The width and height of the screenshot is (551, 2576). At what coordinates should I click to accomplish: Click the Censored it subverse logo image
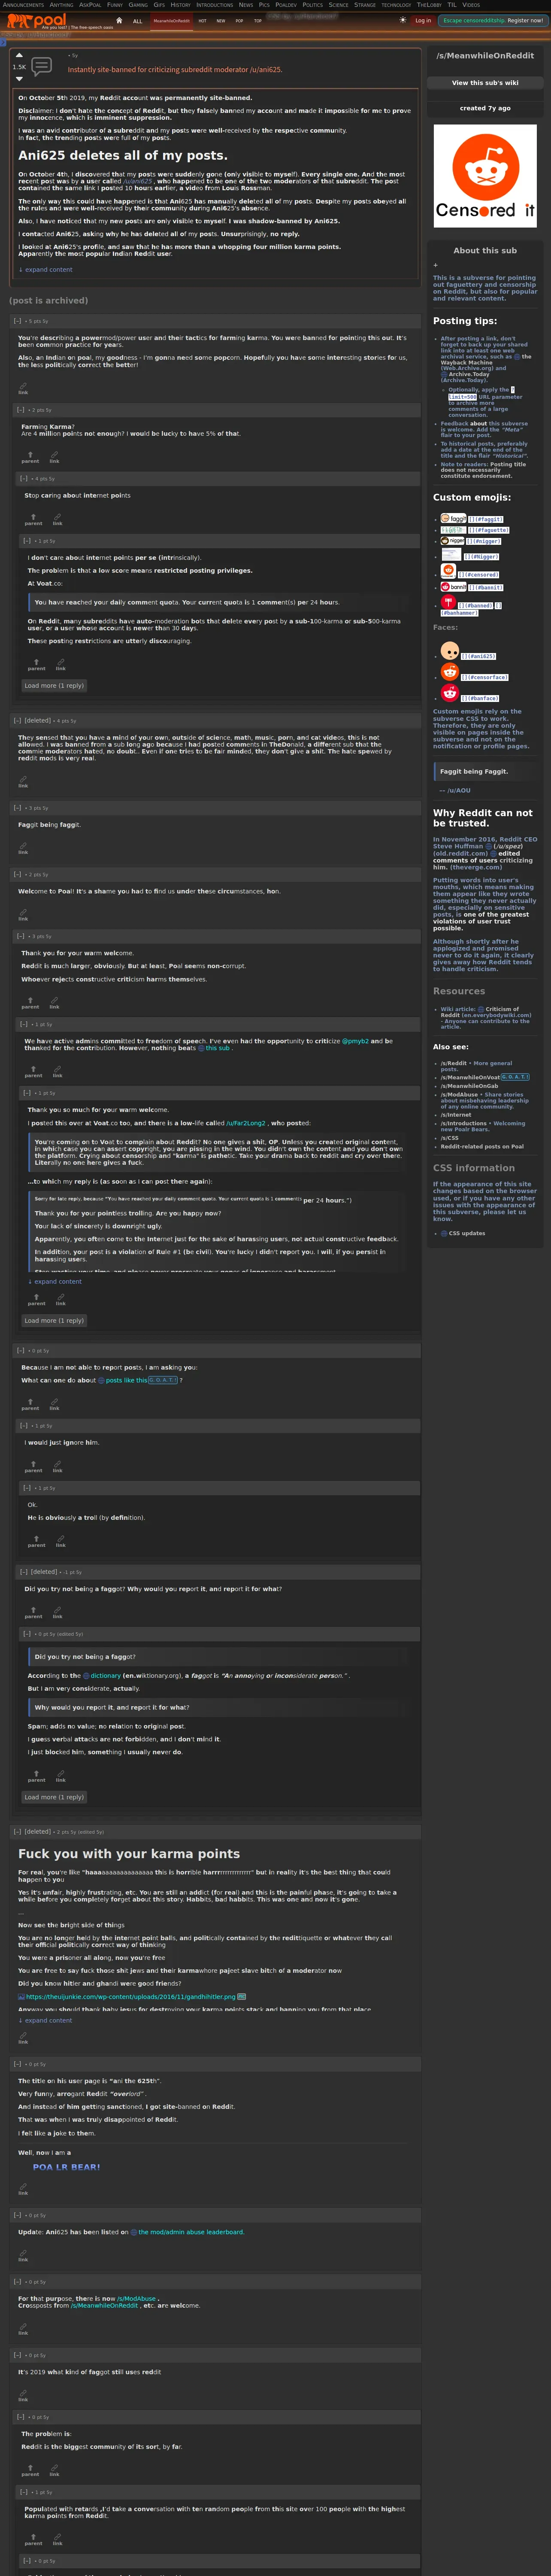485,176
